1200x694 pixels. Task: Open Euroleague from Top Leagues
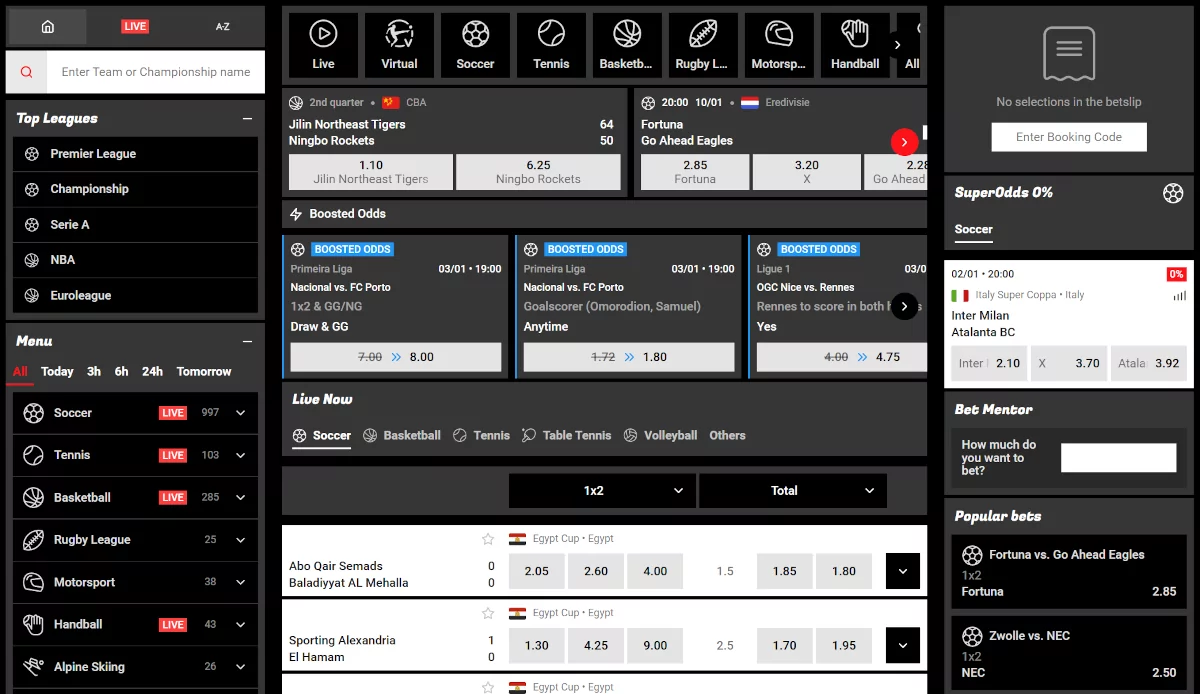(x=135, y=296)
